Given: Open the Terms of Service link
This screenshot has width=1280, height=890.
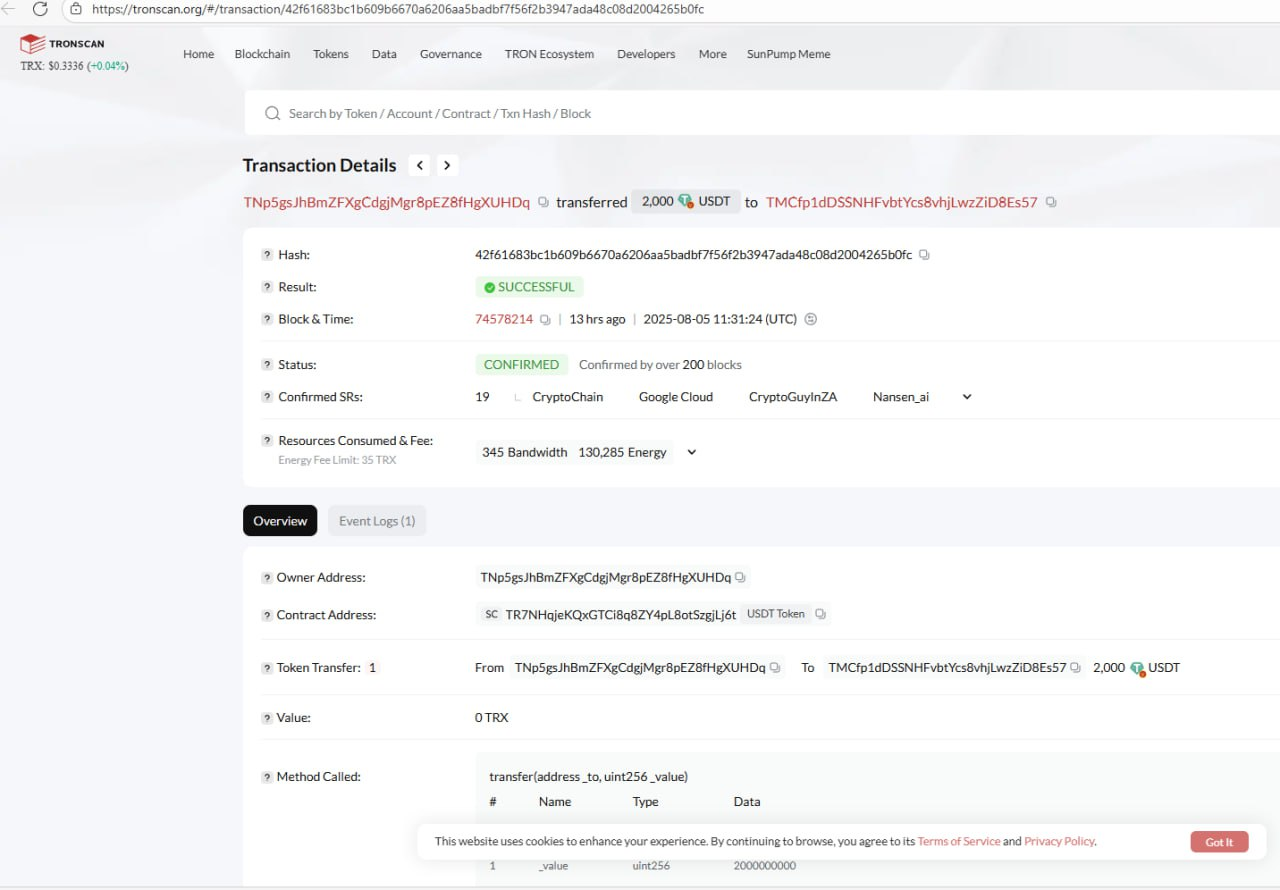Looking at the screenshot, I should pos(959,841).
